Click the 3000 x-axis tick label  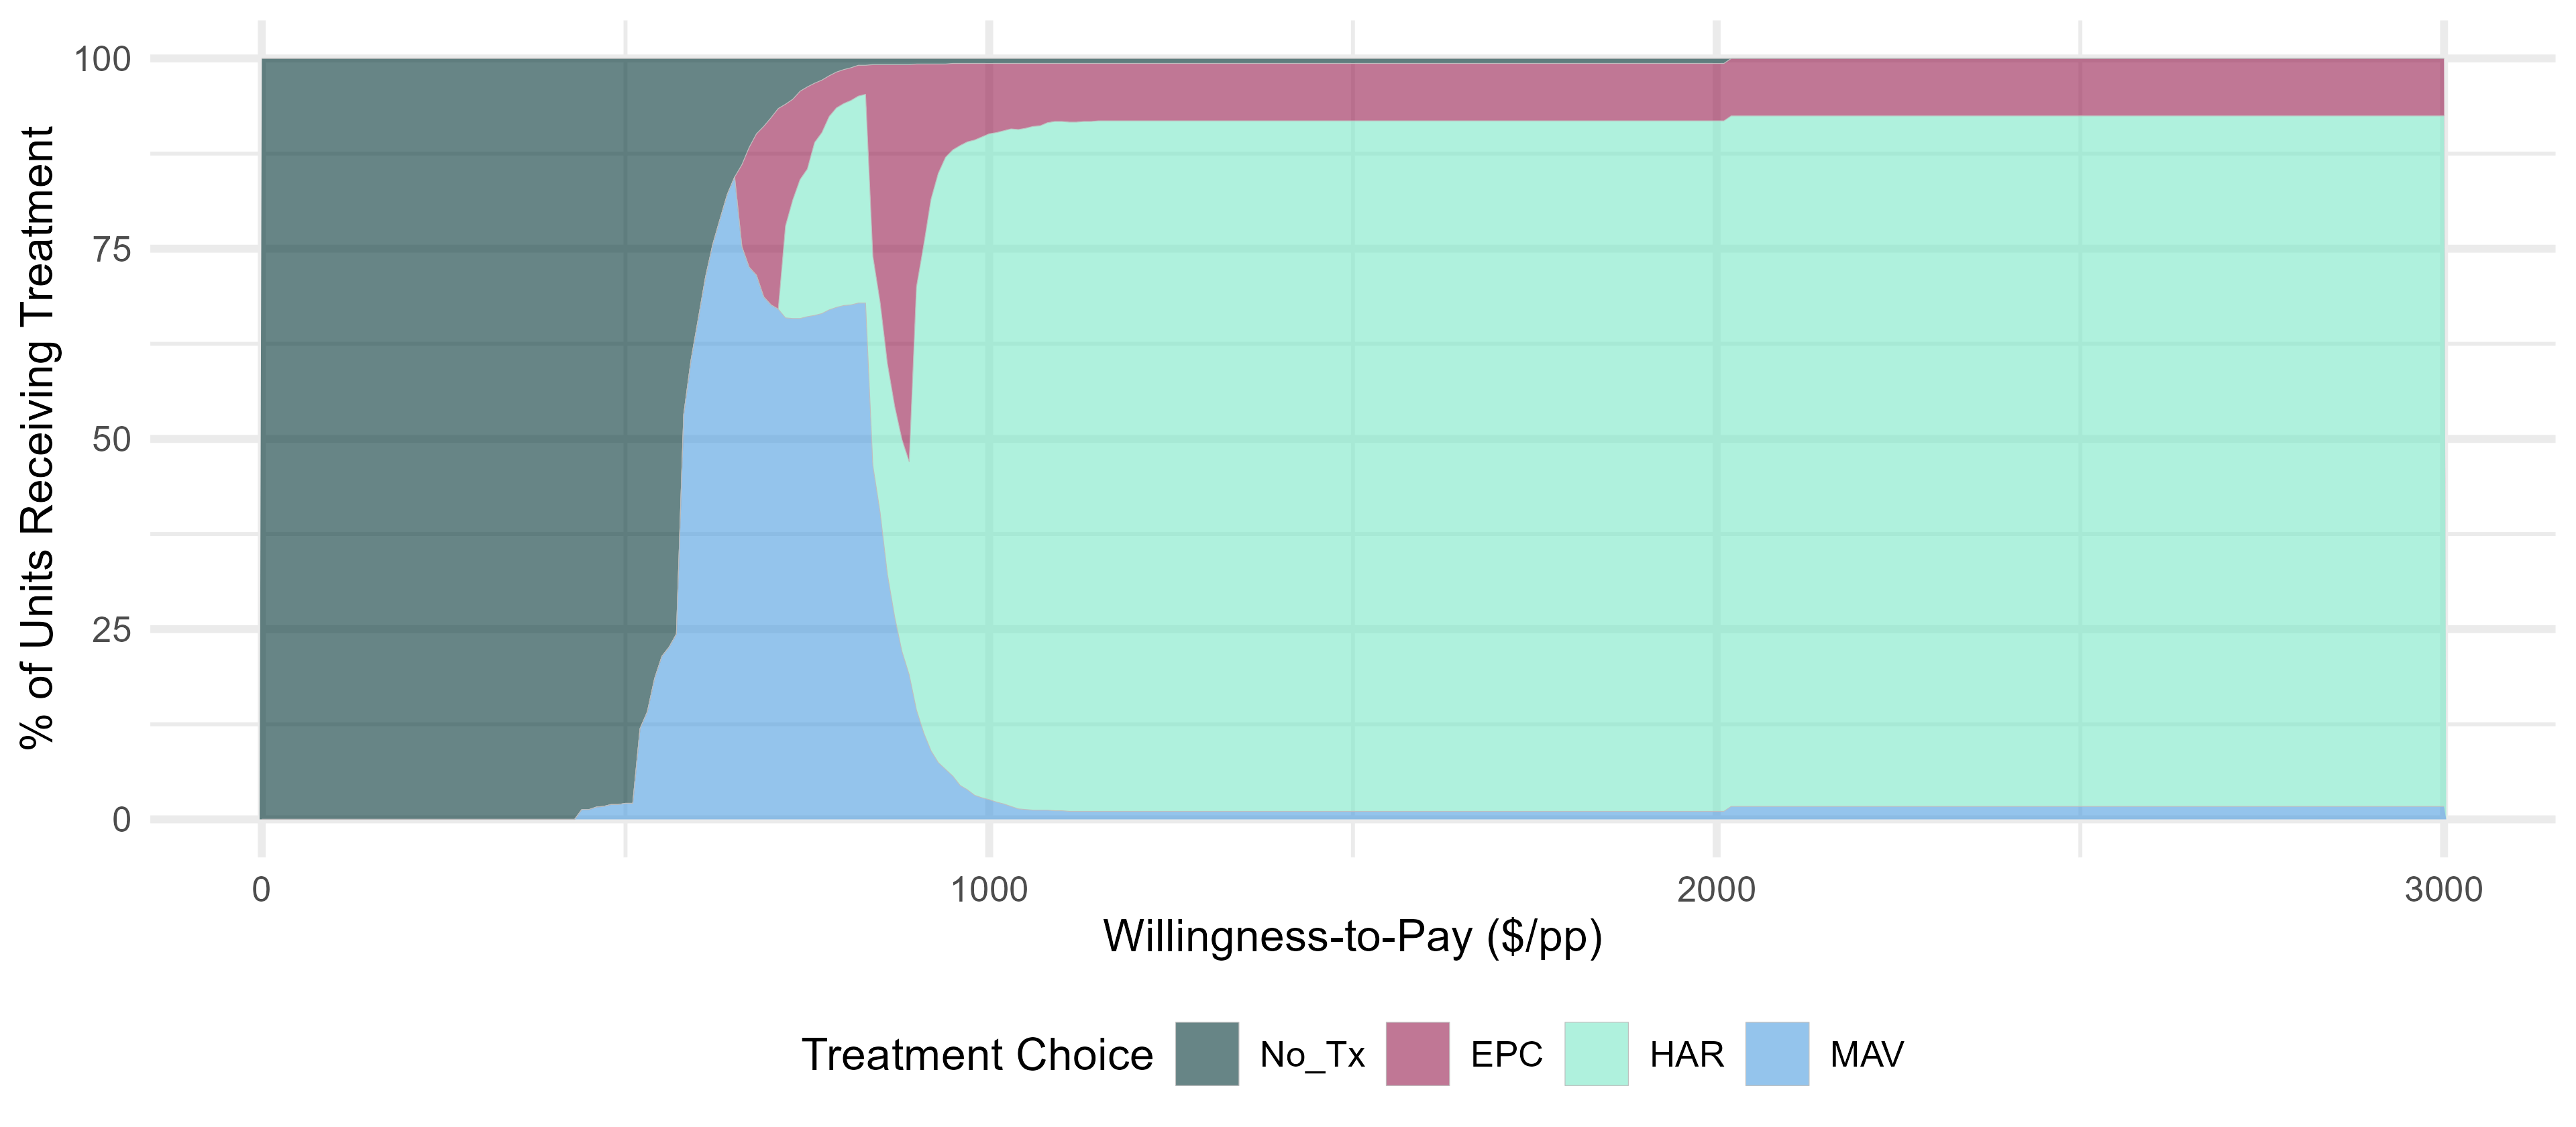2444,889
